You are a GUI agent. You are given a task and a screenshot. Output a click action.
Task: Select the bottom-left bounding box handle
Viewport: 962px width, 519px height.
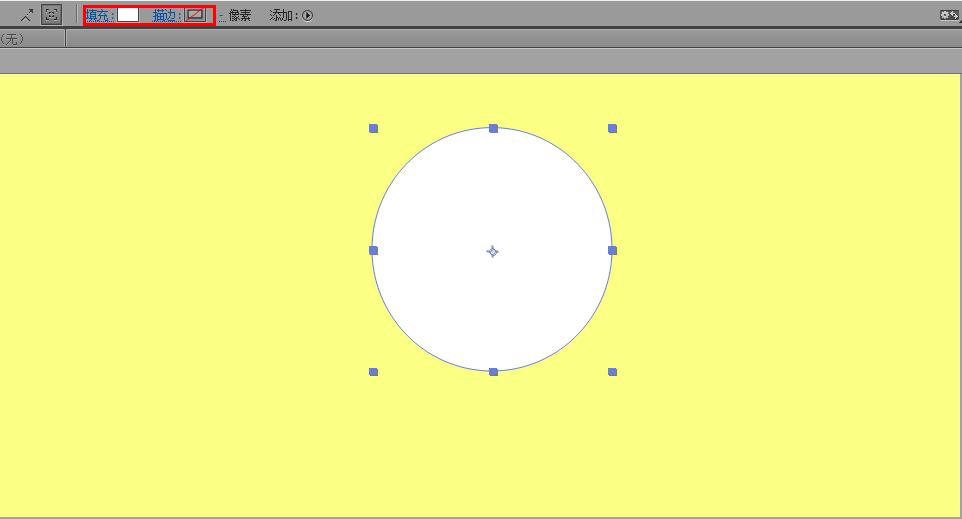coord(374,372)
